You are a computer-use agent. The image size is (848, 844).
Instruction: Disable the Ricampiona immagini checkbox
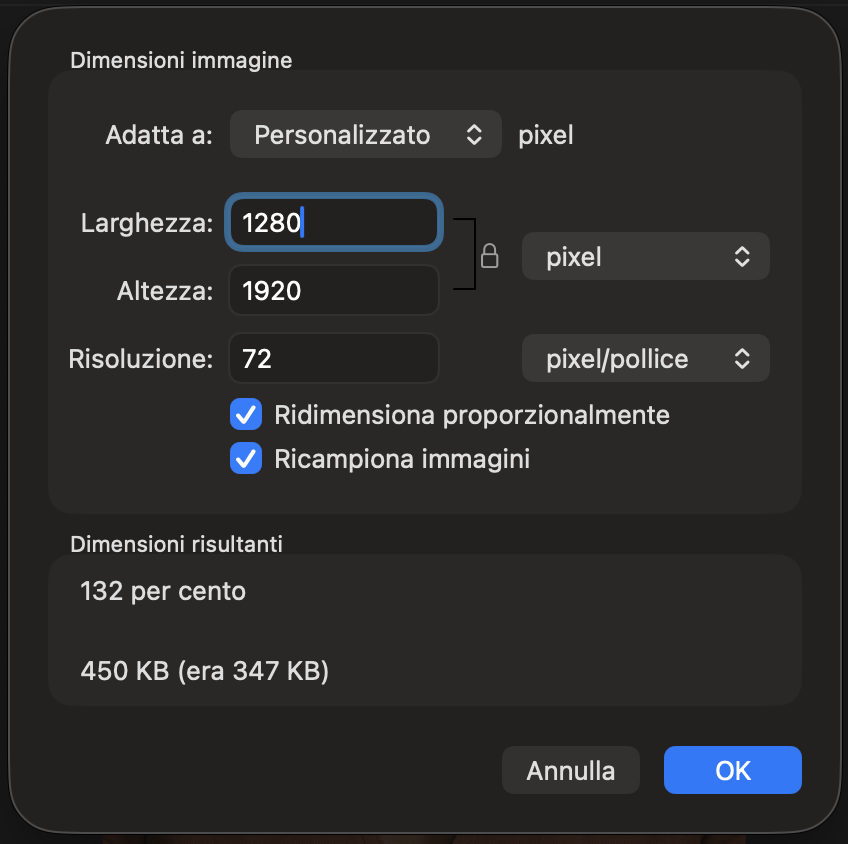coord(246,459)
